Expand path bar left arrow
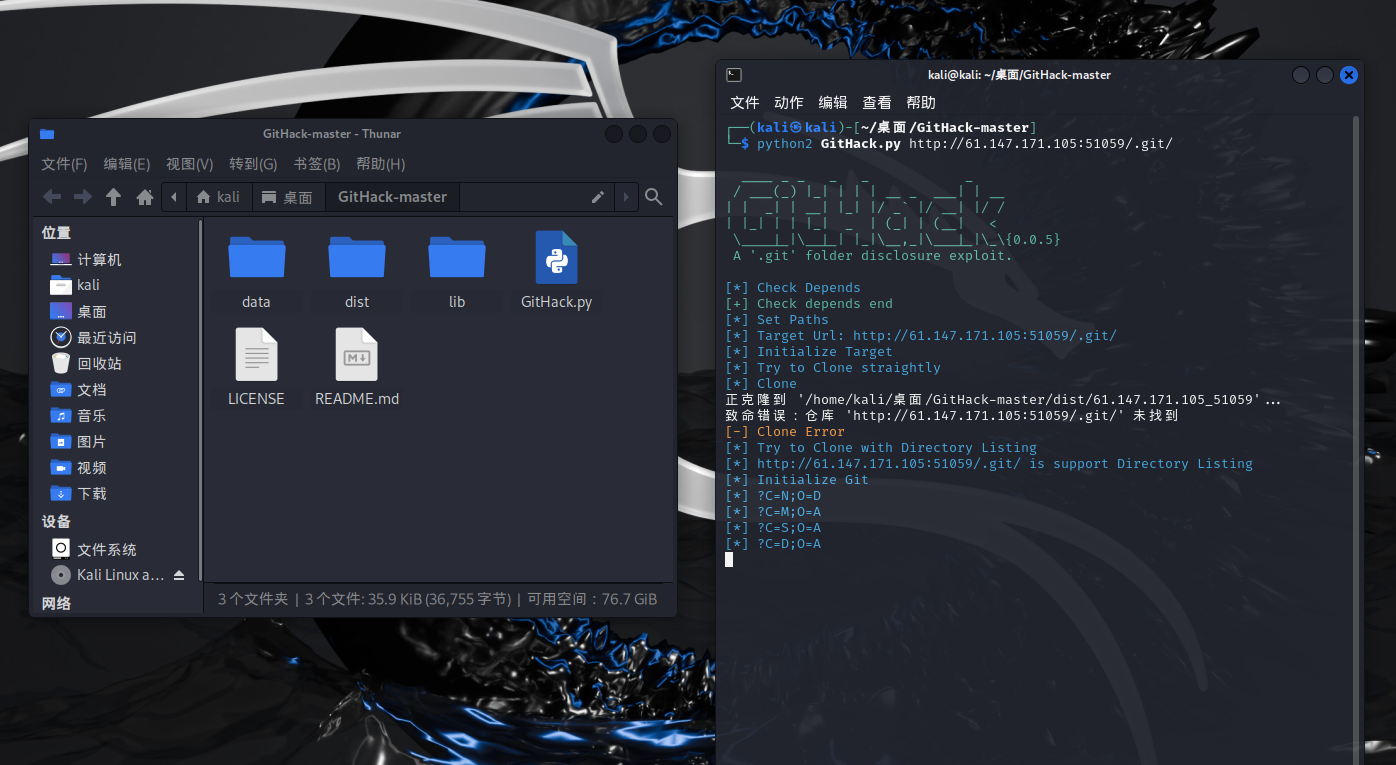This screenshot has height=765, width=1396. [174, 197]
